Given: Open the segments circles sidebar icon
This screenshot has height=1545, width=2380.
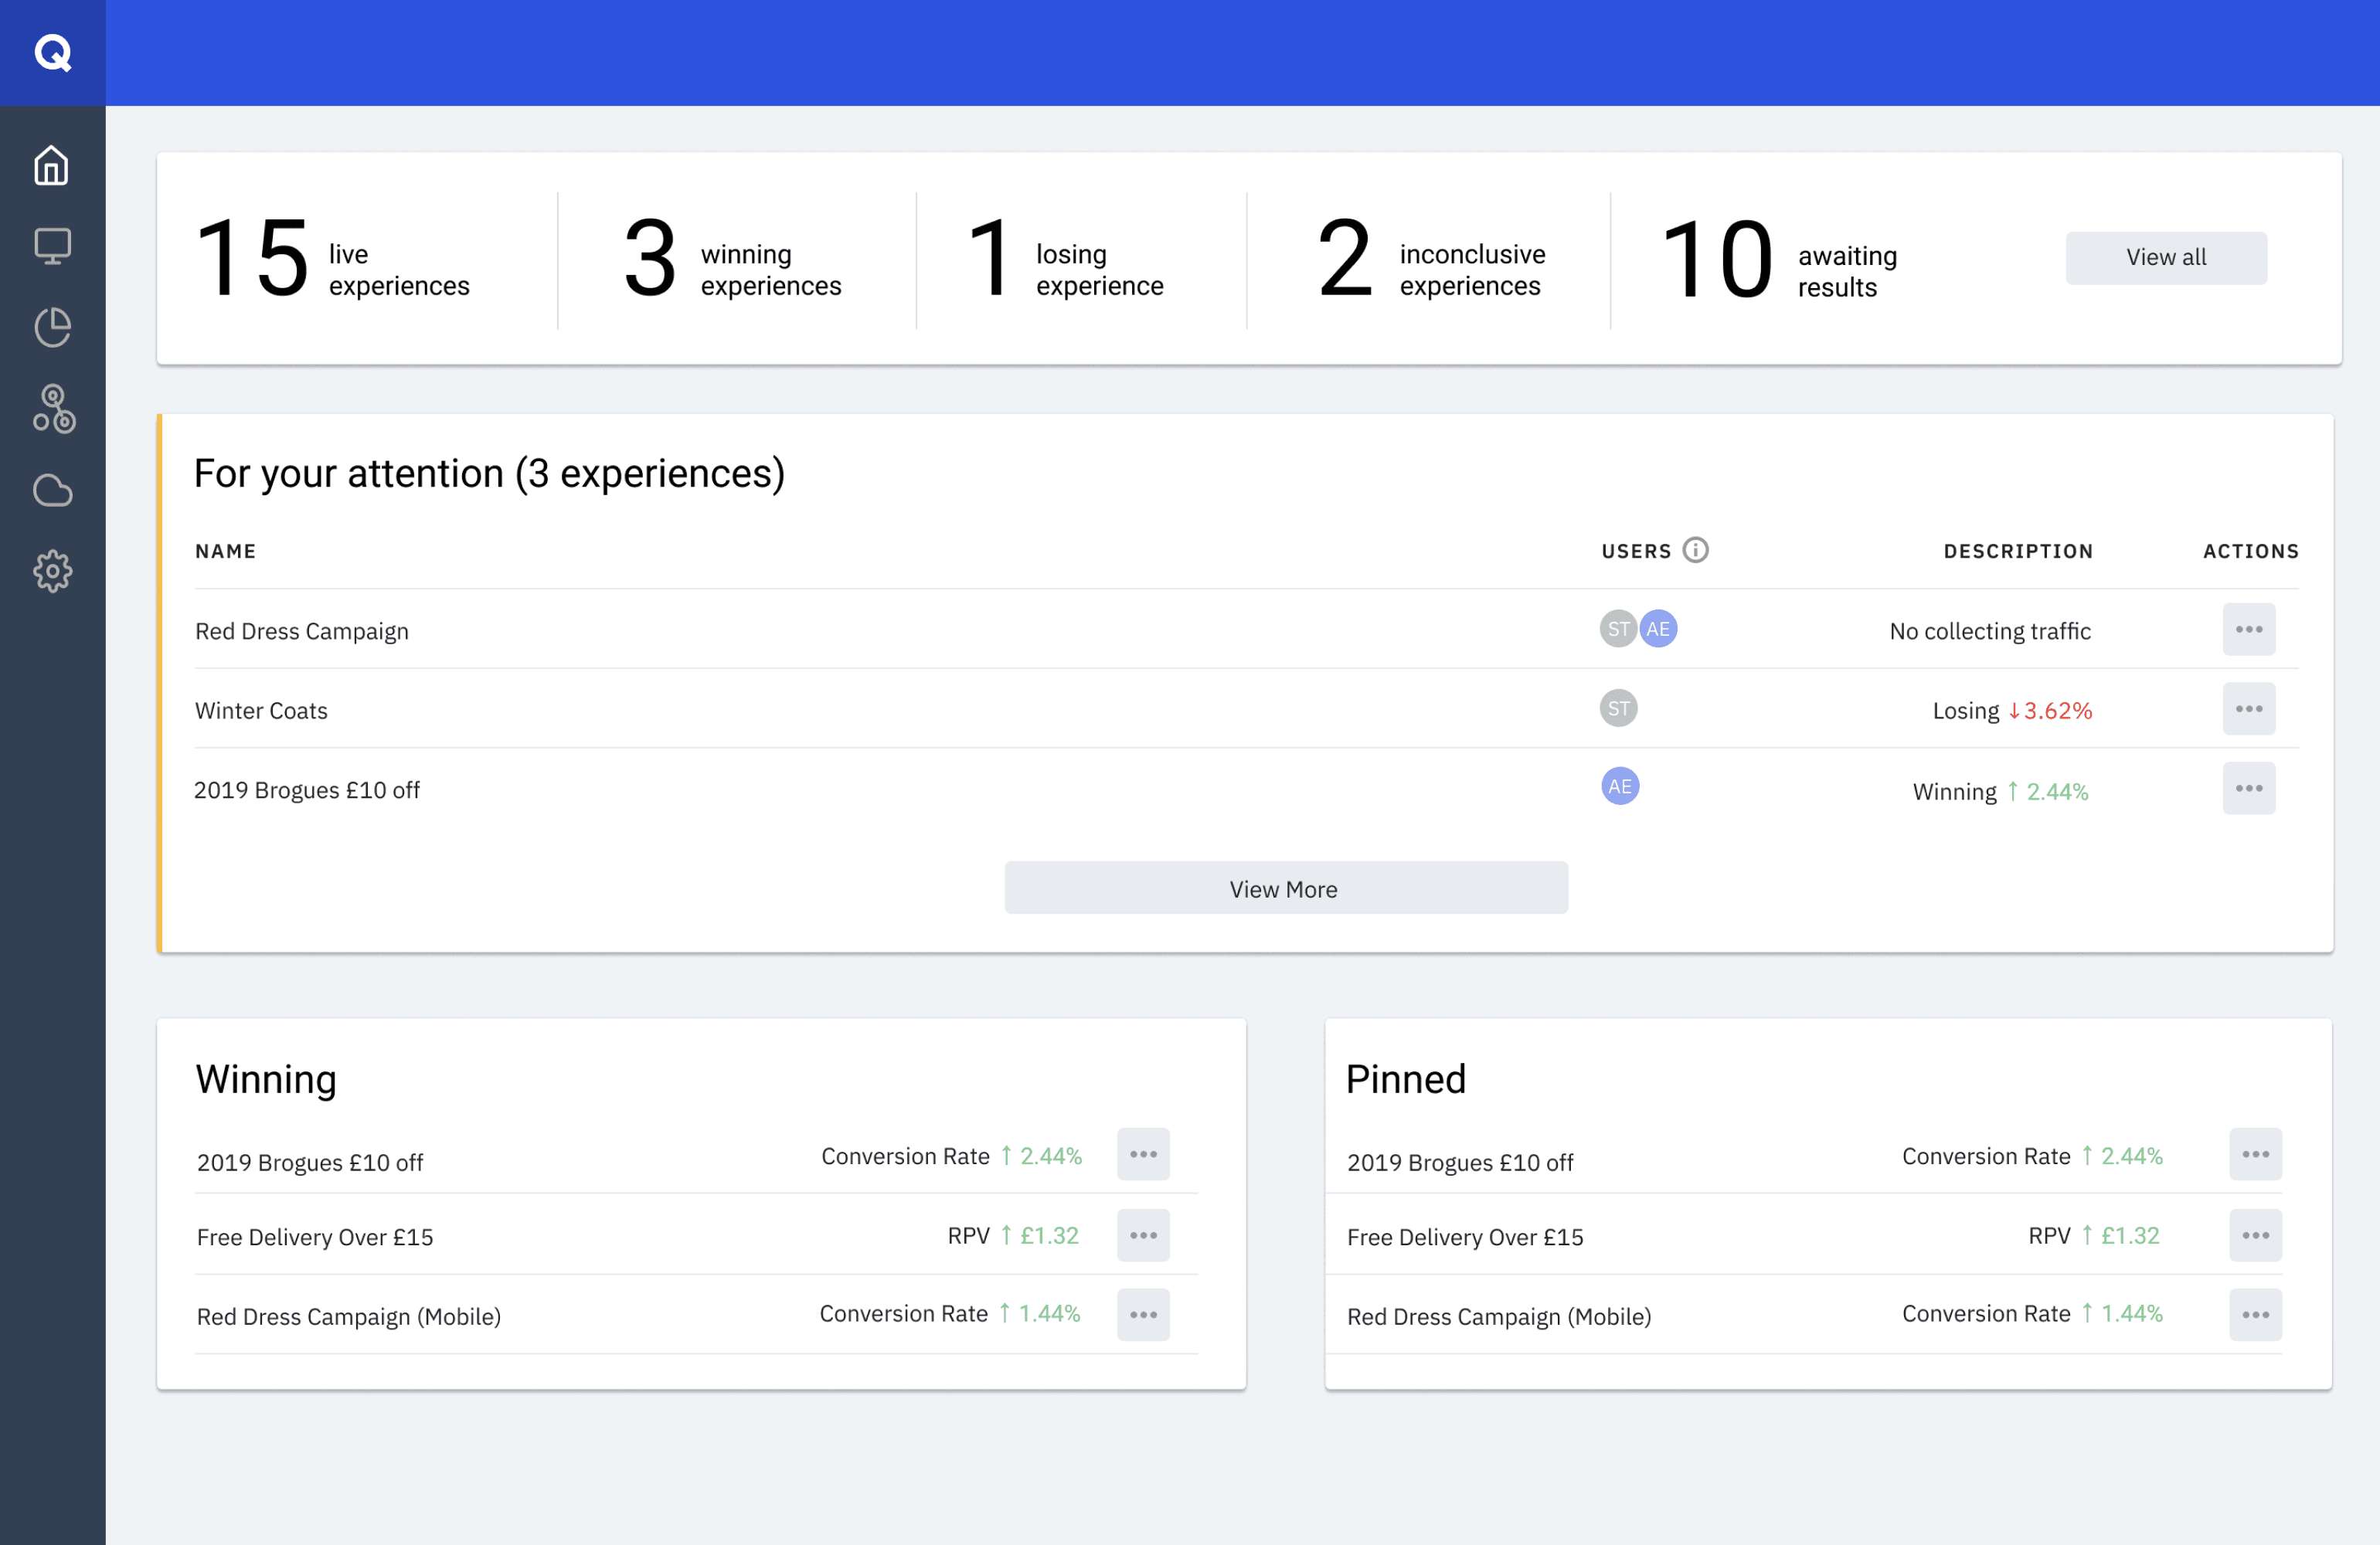Looking at the screenshot, I should click(52, 408).
